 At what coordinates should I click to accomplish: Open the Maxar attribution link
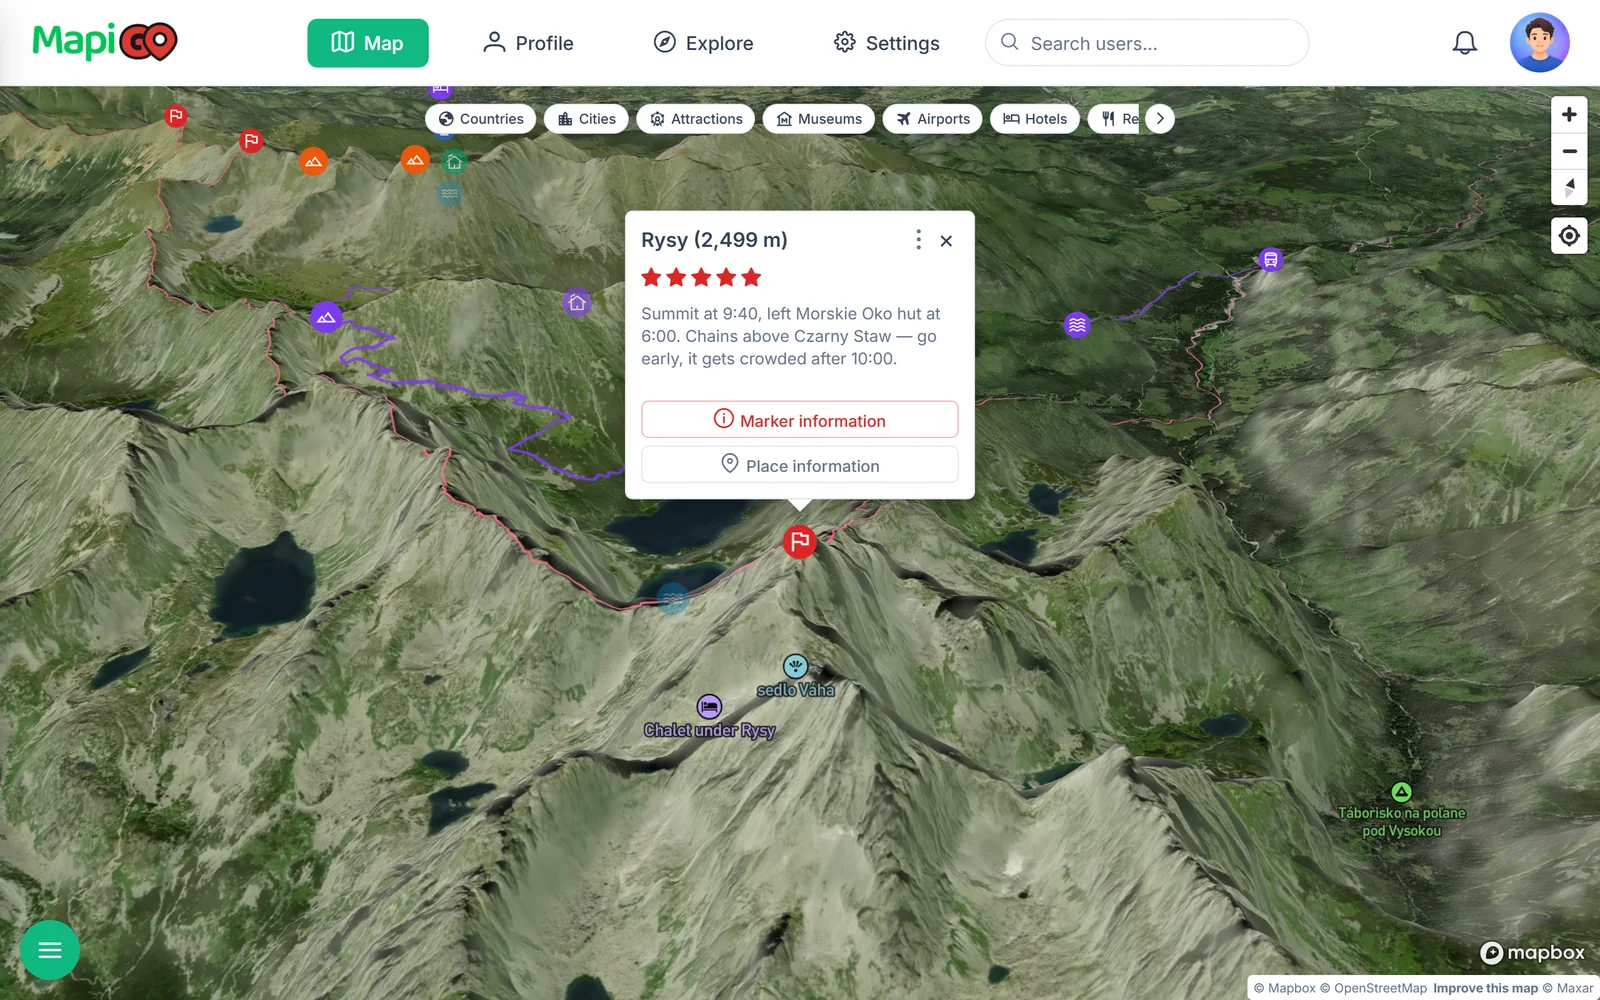pyautogui.click(x=1568, y=988)
